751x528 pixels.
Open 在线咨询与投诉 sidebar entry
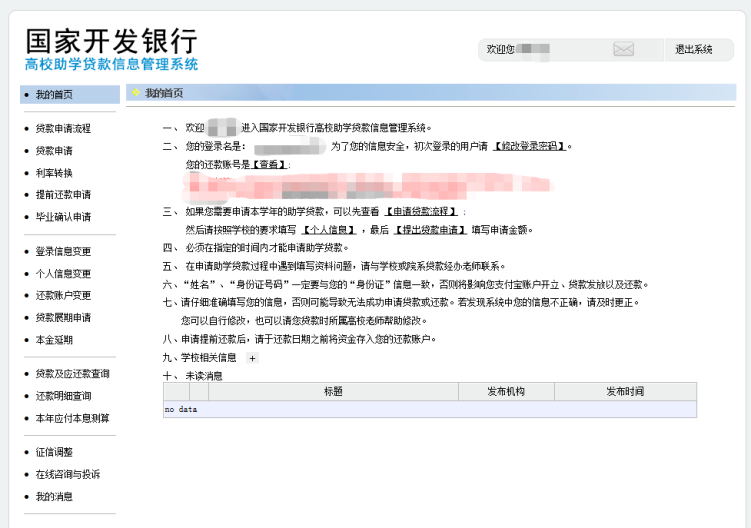[x=67, y=474]
